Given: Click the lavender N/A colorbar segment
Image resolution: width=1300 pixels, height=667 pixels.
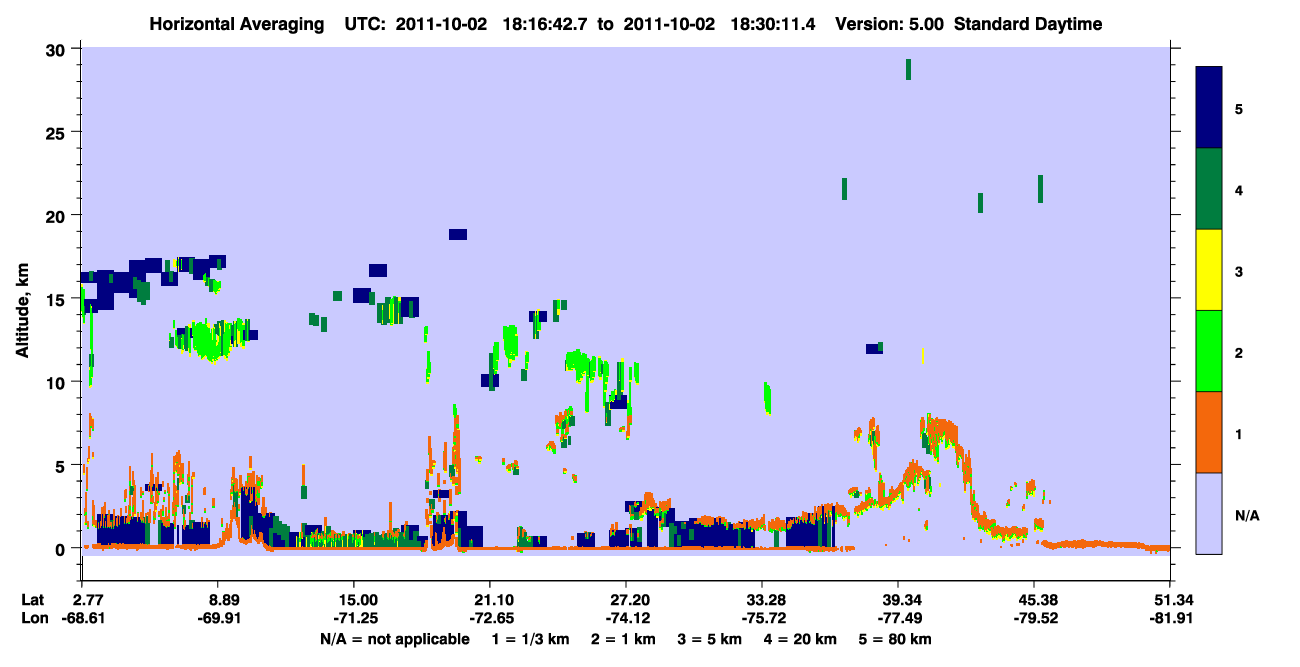Looking at the screenshot, I should (x=1209, y=513).
